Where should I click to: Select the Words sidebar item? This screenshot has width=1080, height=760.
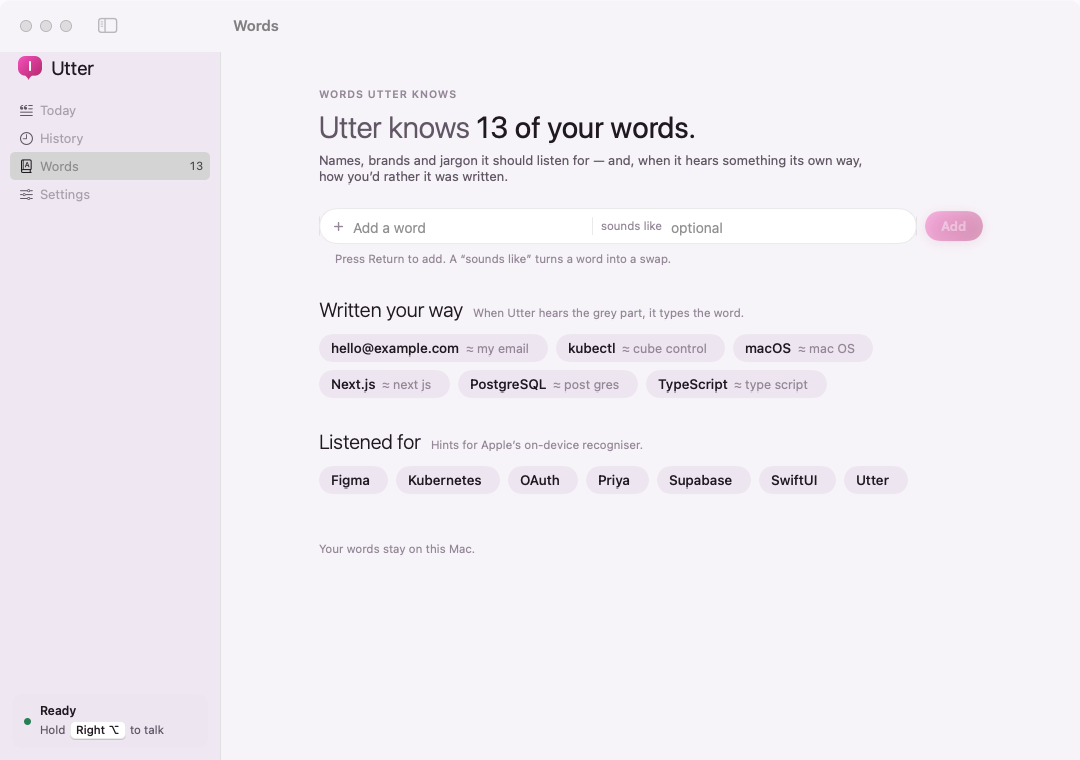[x=110, y=166]
